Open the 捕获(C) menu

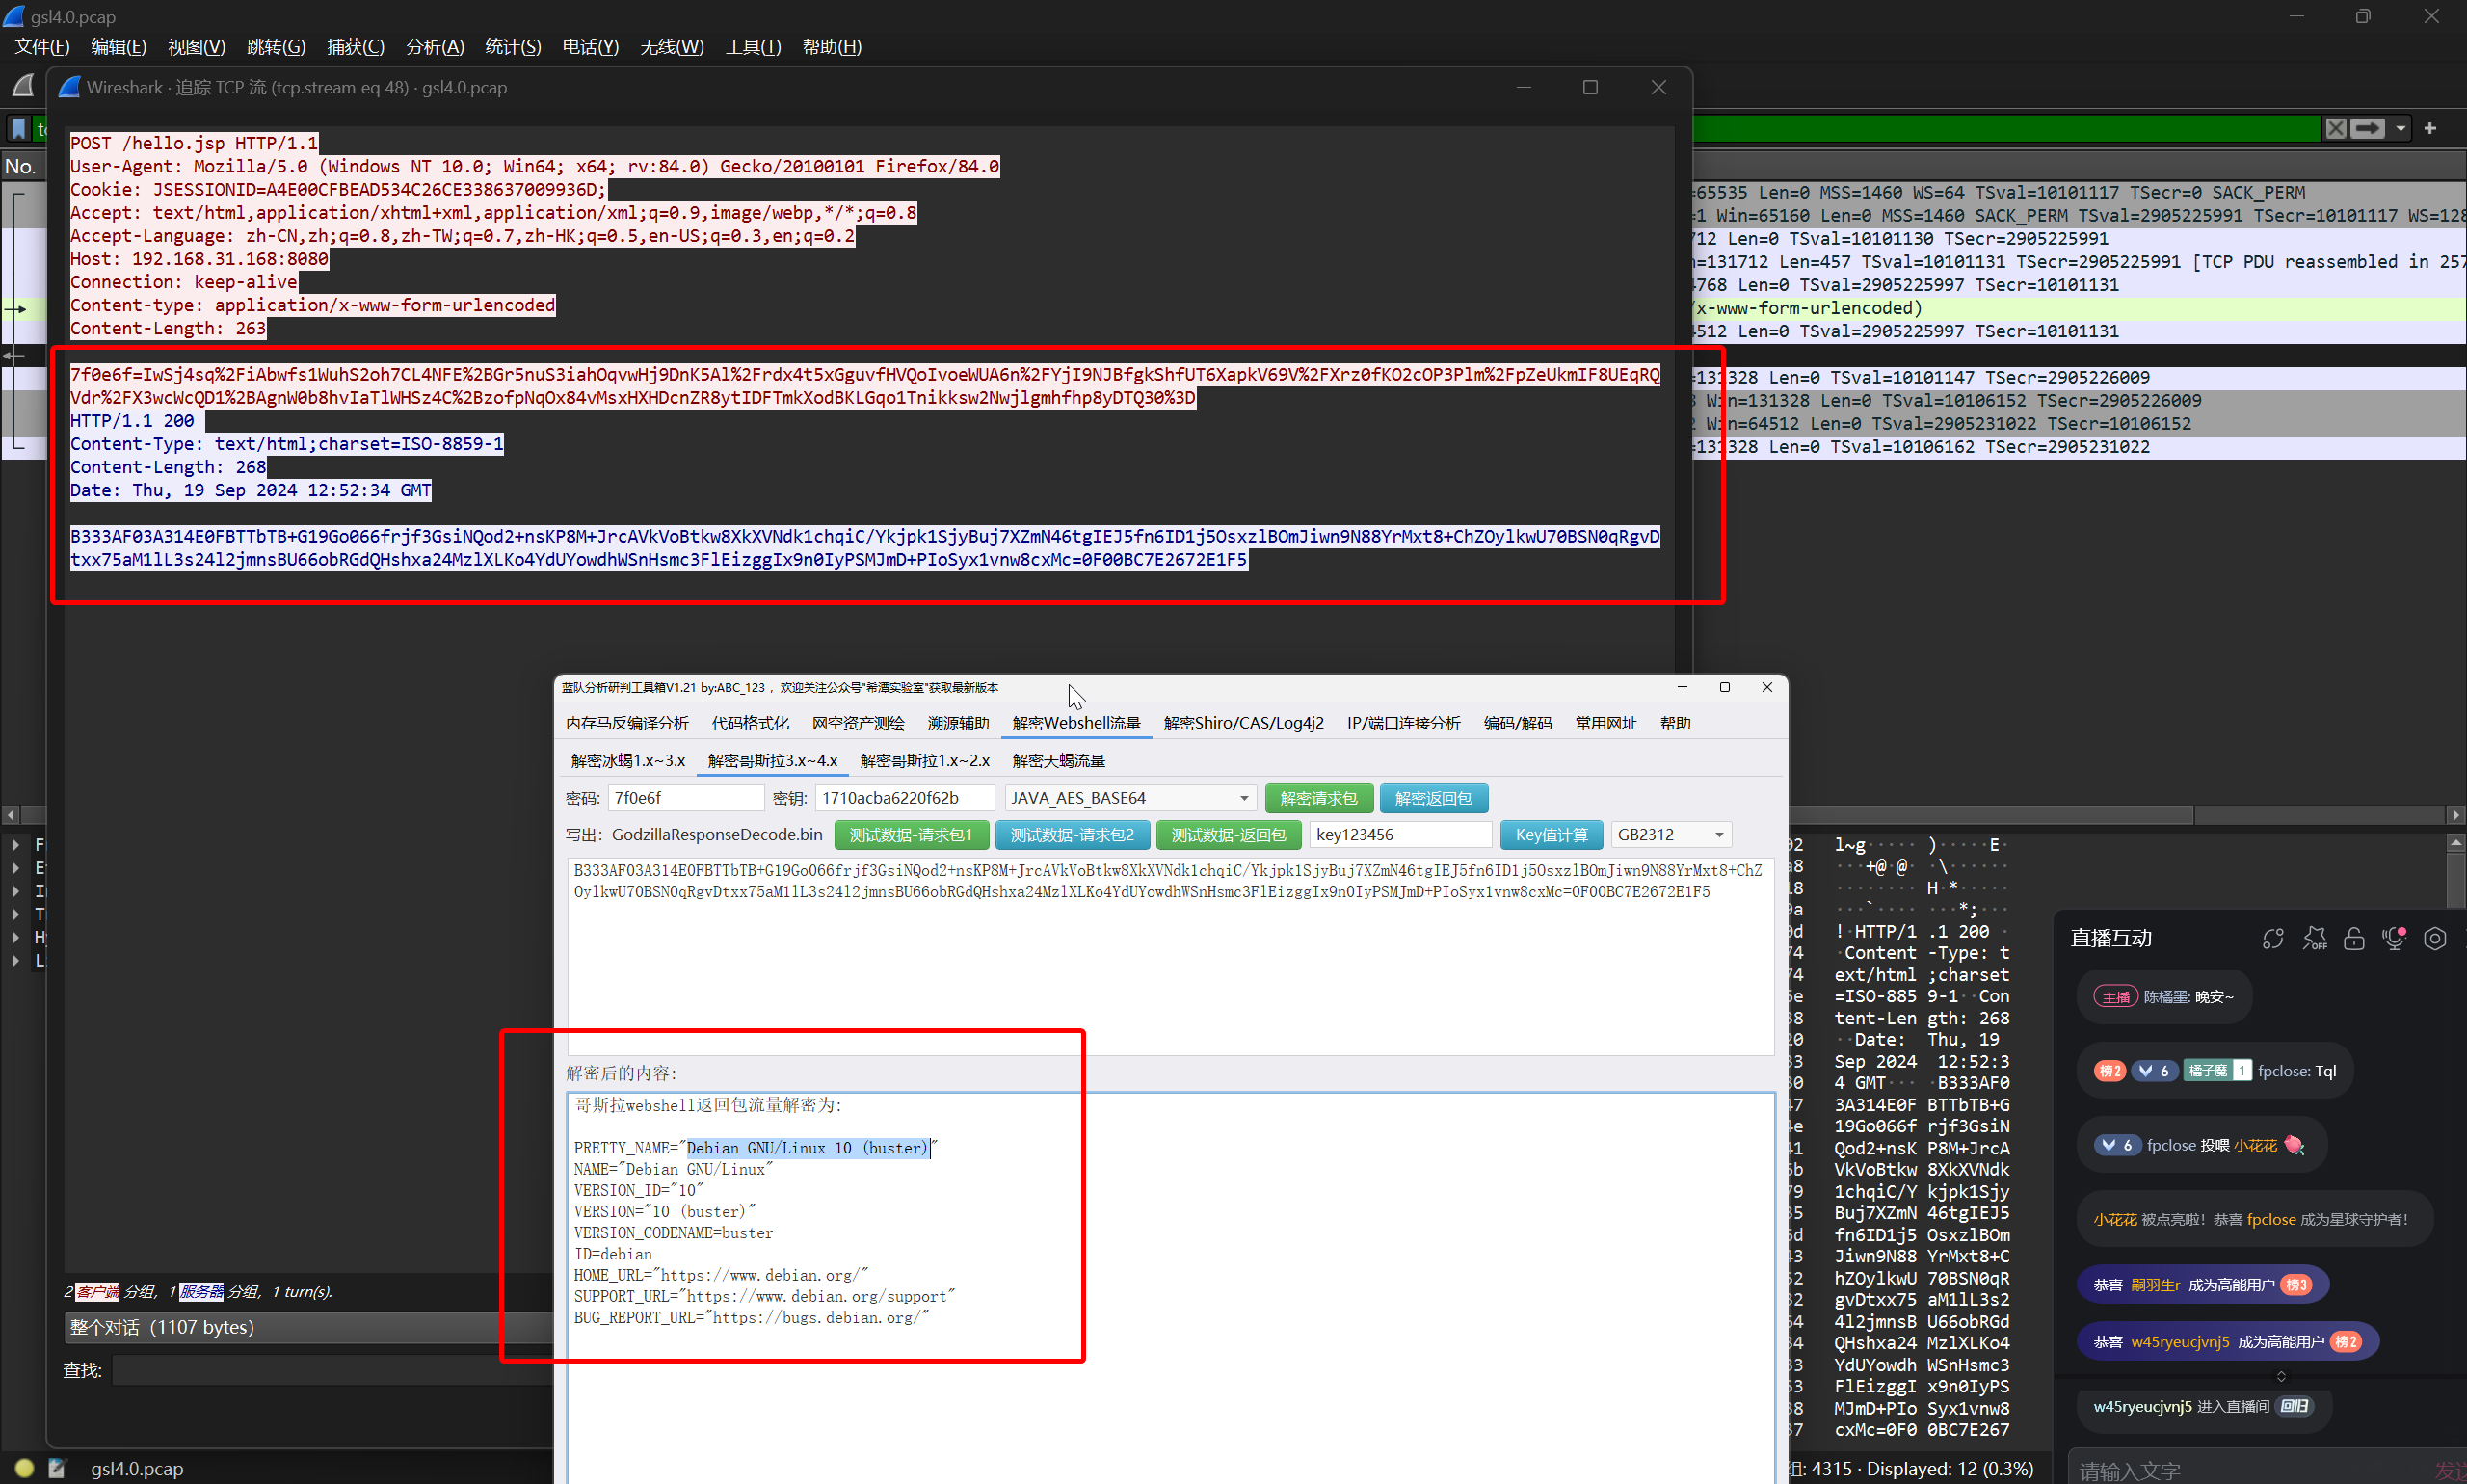[x=355, y=47]
